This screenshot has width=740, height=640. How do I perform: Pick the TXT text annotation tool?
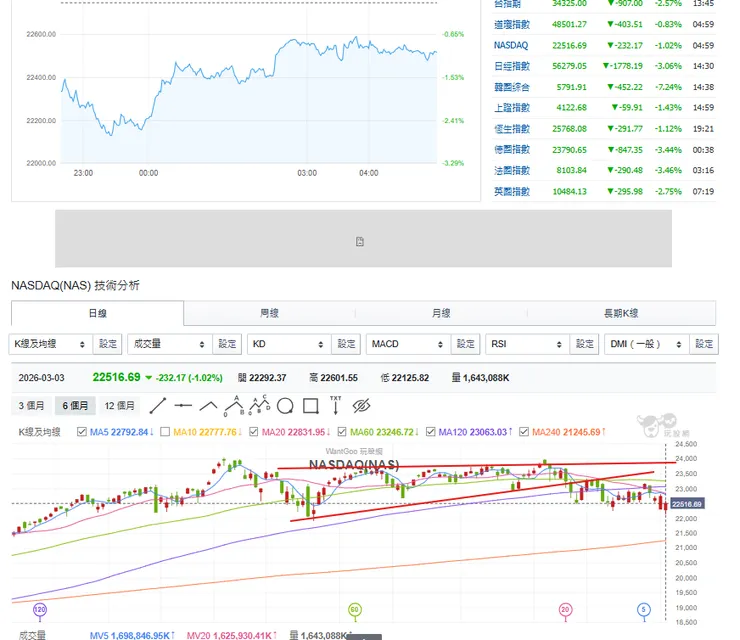click(335, 405)
